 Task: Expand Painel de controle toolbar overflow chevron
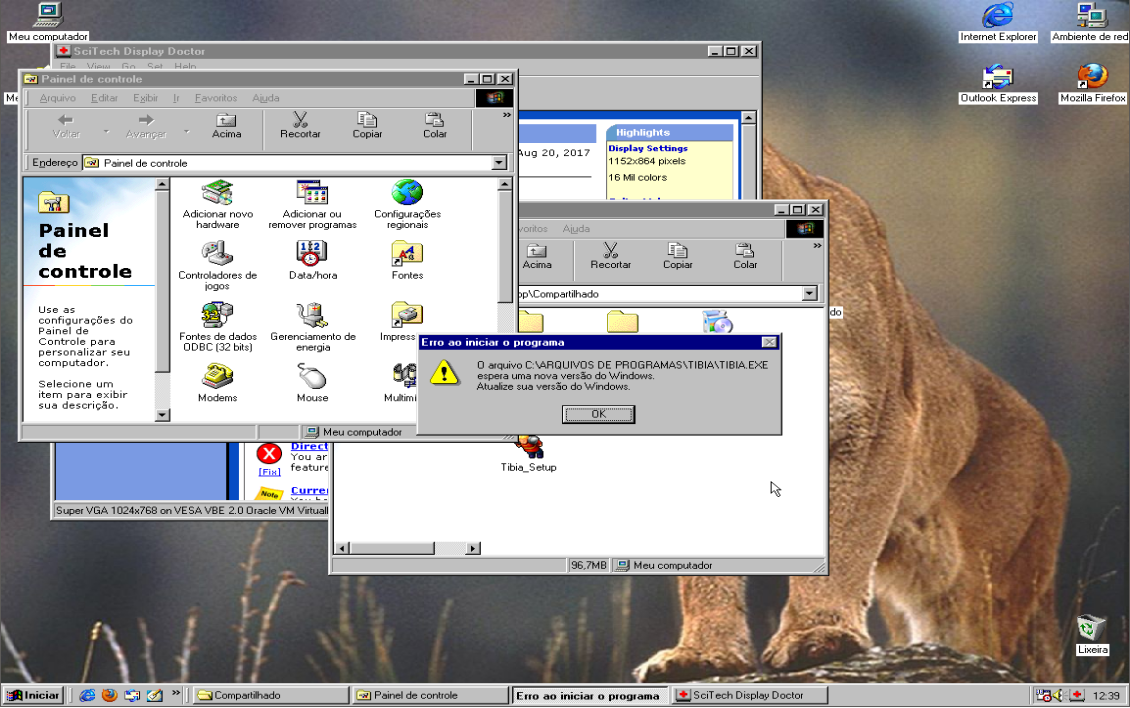click(x=507, y=116)
